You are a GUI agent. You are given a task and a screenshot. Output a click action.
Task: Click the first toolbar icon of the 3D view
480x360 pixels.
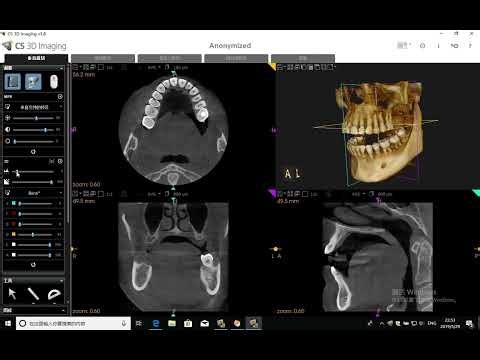point(281,67)
